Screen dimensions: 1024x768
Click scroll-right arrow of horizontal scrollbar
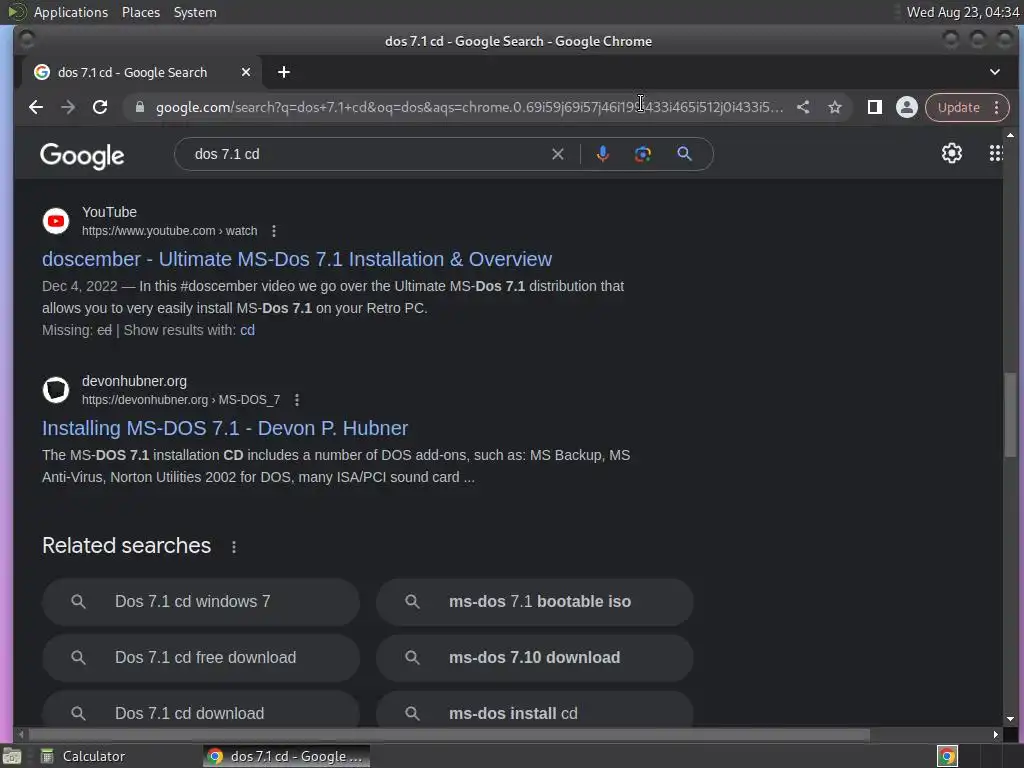click(x=995, y=735)
